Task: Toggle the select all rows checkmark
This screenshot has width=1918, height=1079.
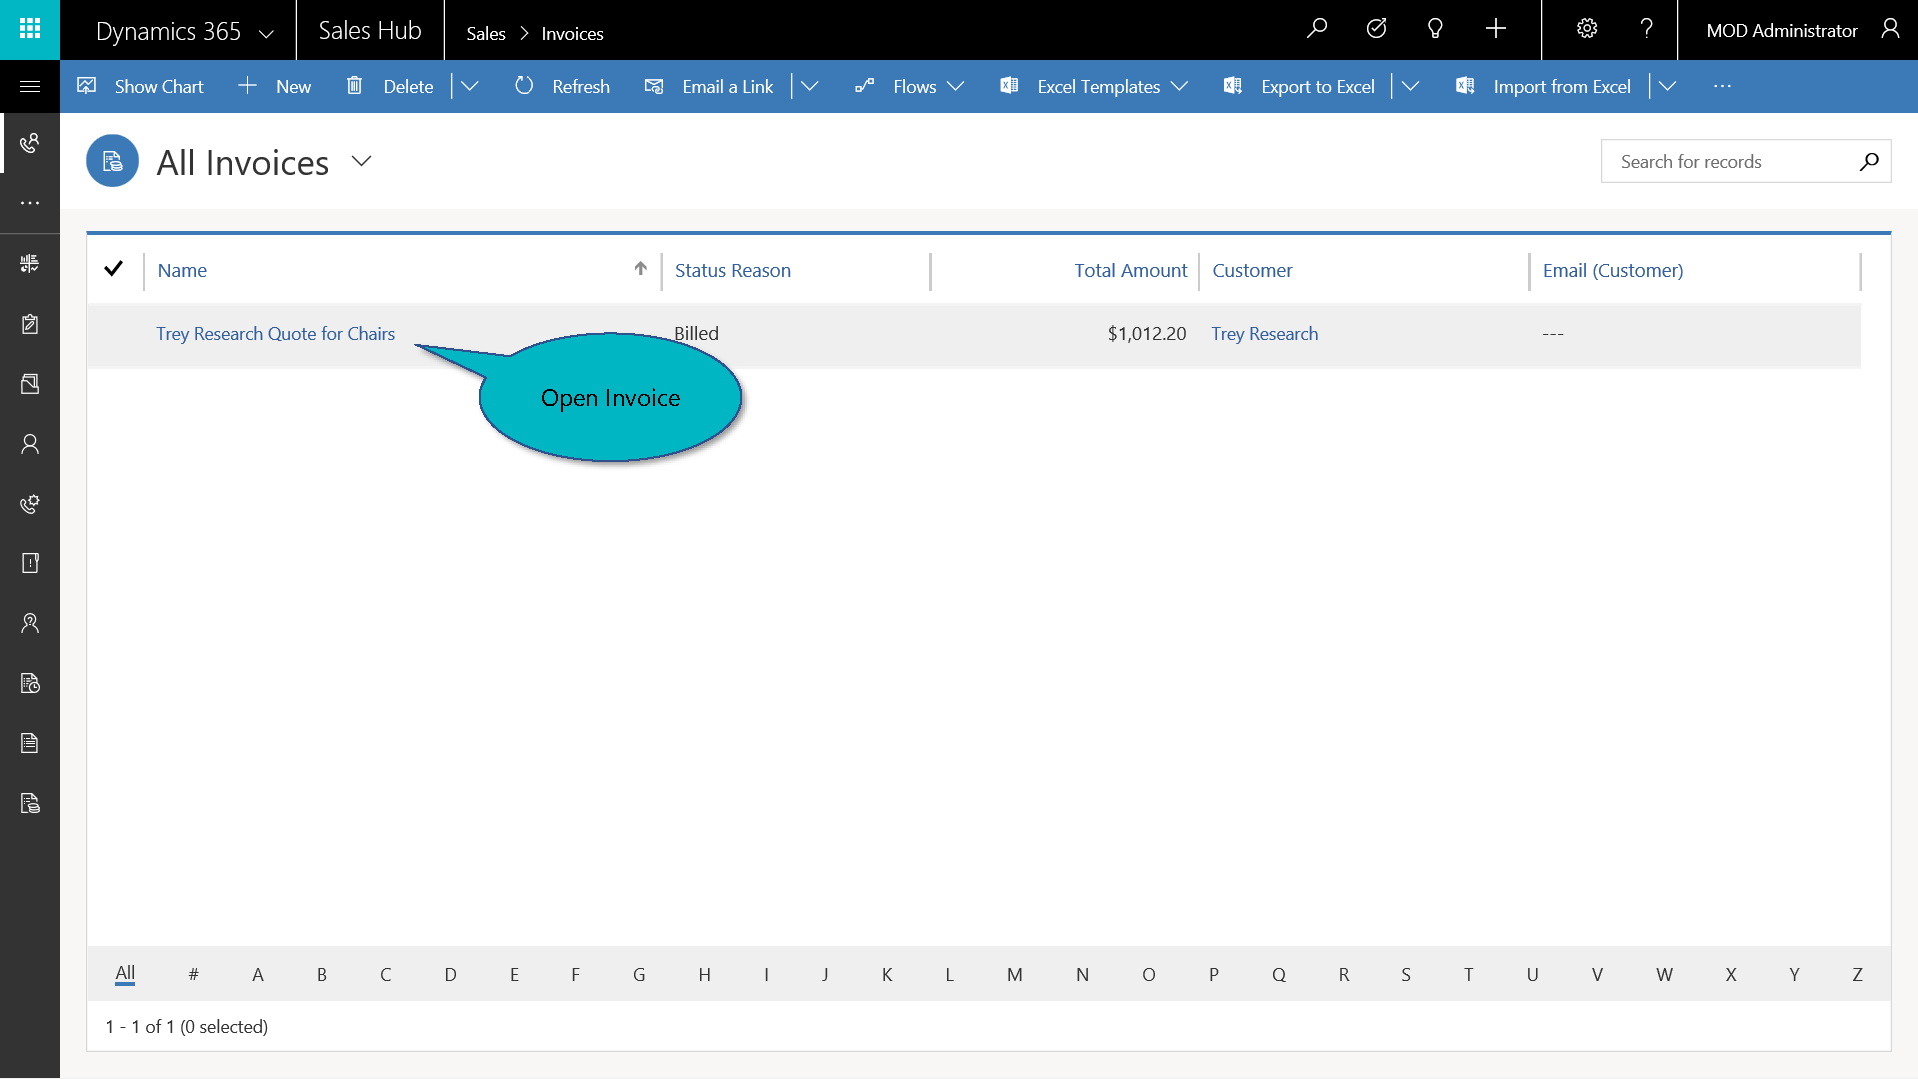Action: click(114, 269)
